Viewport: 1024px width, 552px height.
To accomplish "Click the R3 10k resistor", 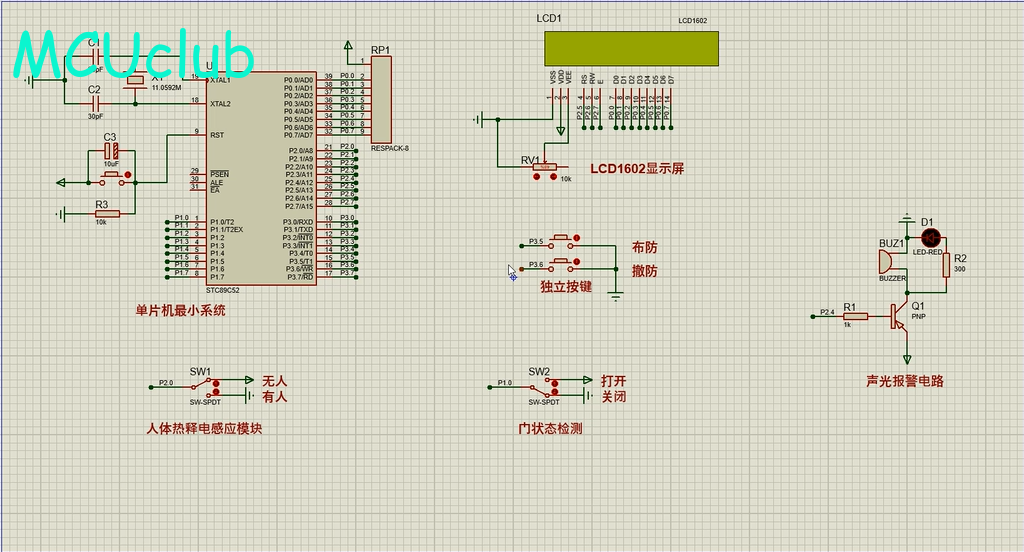I will [x=108, y=213].
